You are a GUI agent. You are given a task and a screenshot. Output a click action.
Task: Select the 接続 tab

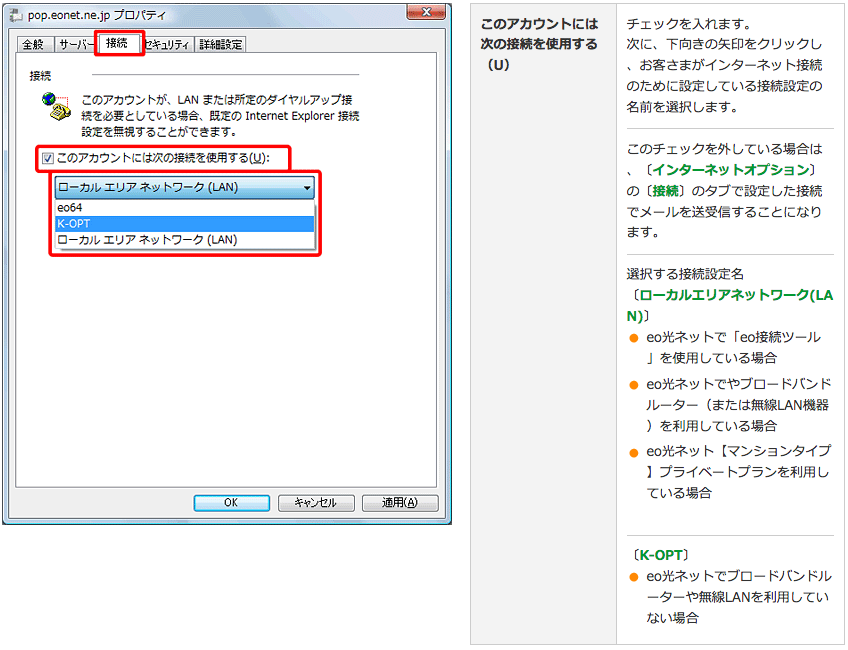click(118, 43)
